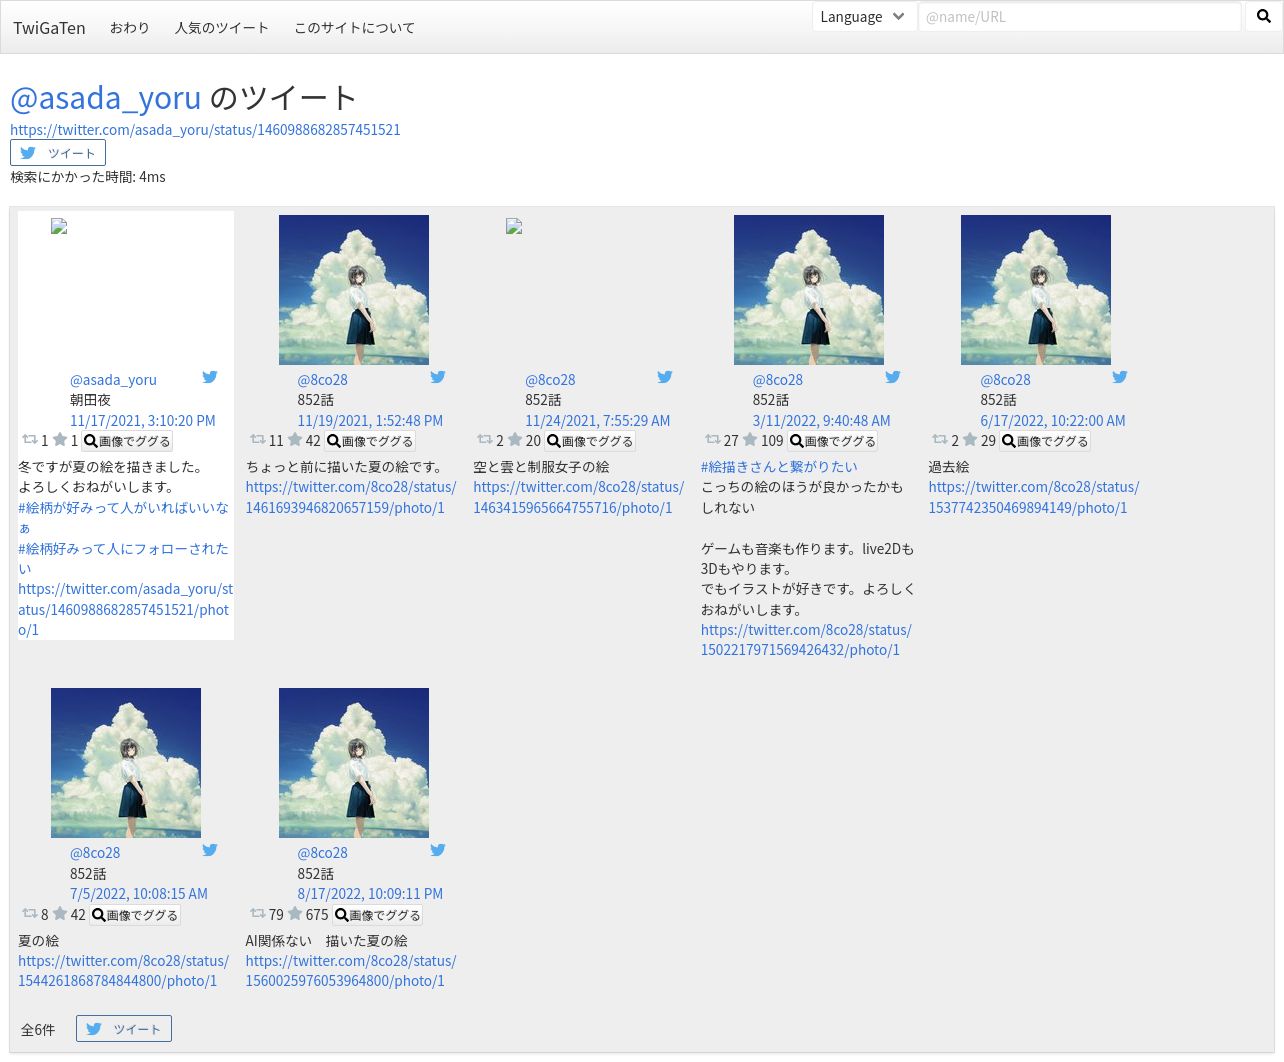
Task: Select the AI関係ない 描いた夏の絵 tweet text
Action: [326, 941]
